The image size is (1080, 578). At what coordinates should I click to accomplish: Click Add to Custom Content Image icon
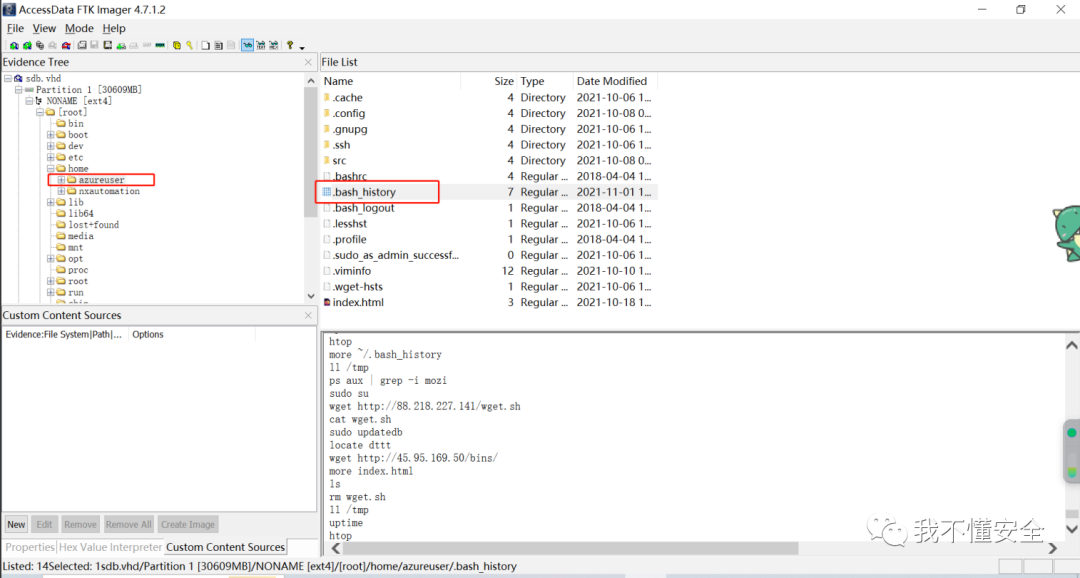coord(121,45)
